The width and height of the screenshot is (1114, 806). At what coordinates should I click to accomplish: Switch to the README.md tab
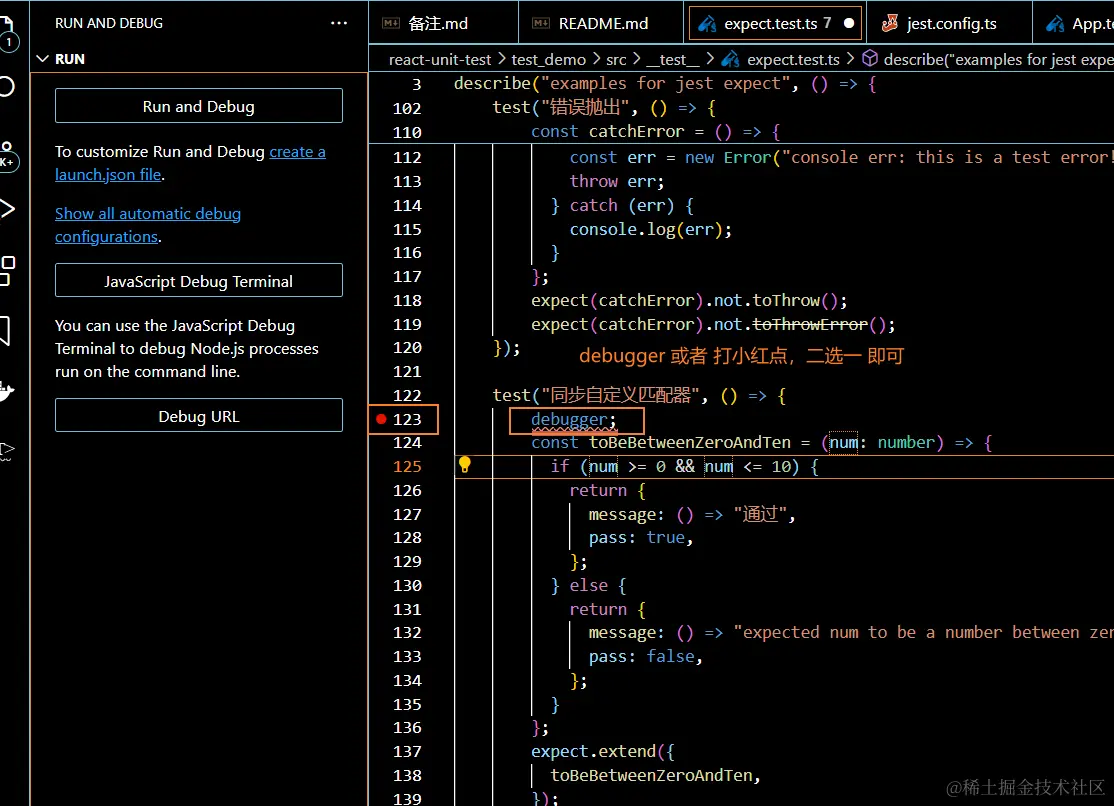click(x=602, y=23)
